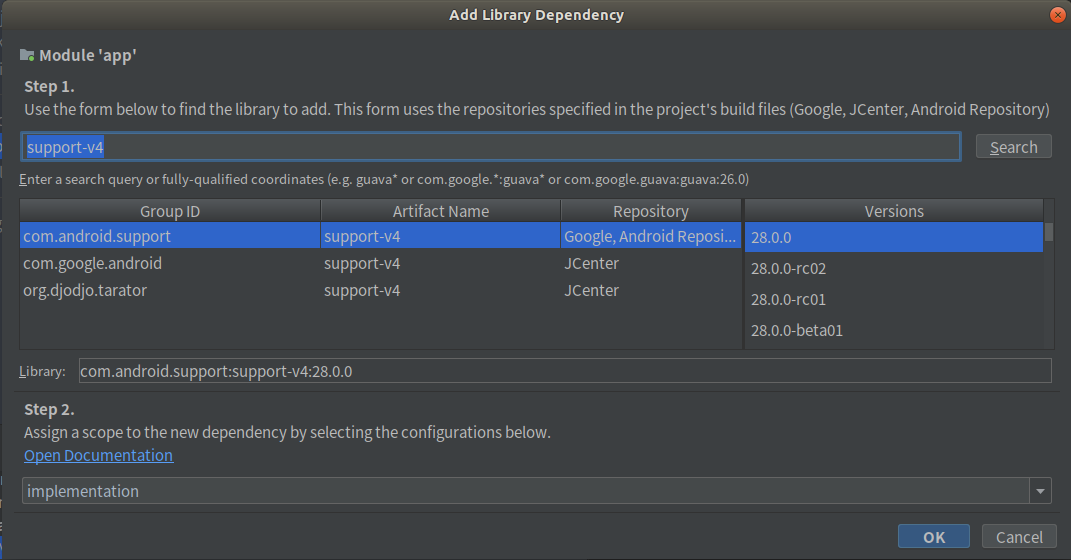Click the Cancel button

point(1019,537)
